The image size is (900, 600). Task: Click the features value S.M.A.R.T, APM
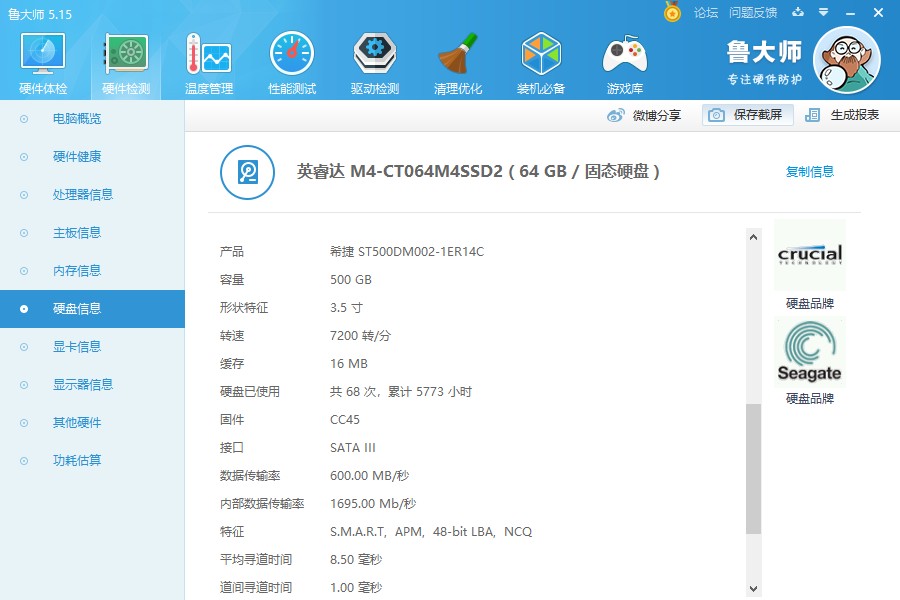(x=431, y=532)
